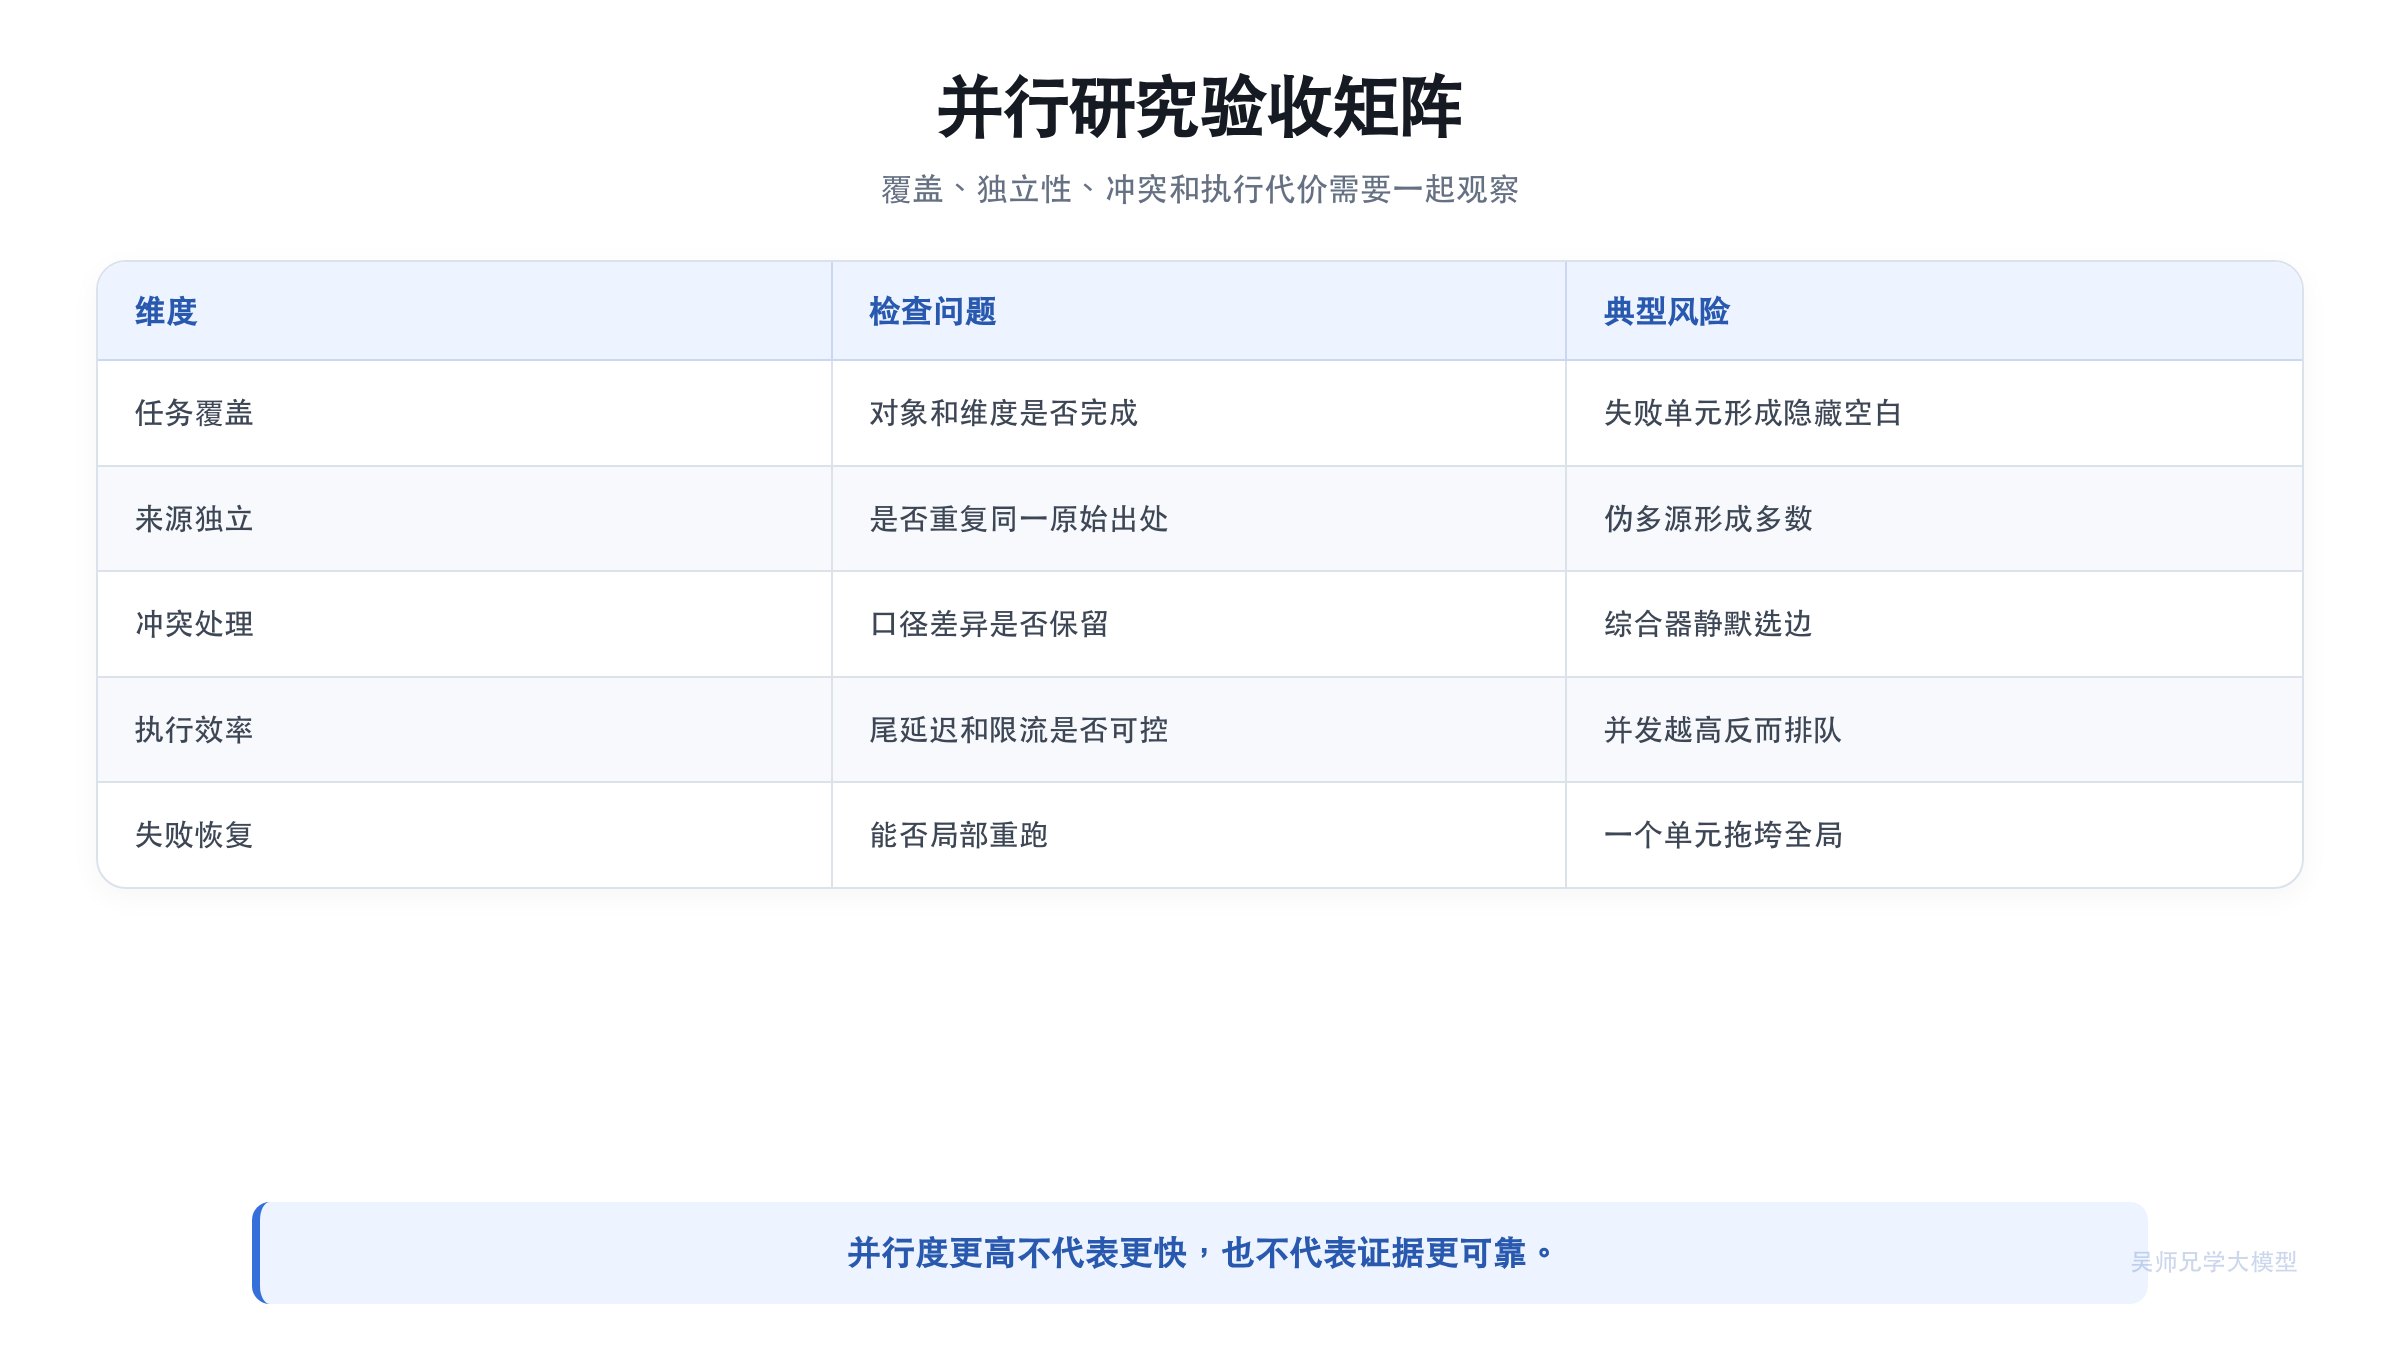The image size is (2400, 1350).
Task: Select the 一个单元拖垮全局 cell
Action: pyautogui.click(x=1934, y=835)
